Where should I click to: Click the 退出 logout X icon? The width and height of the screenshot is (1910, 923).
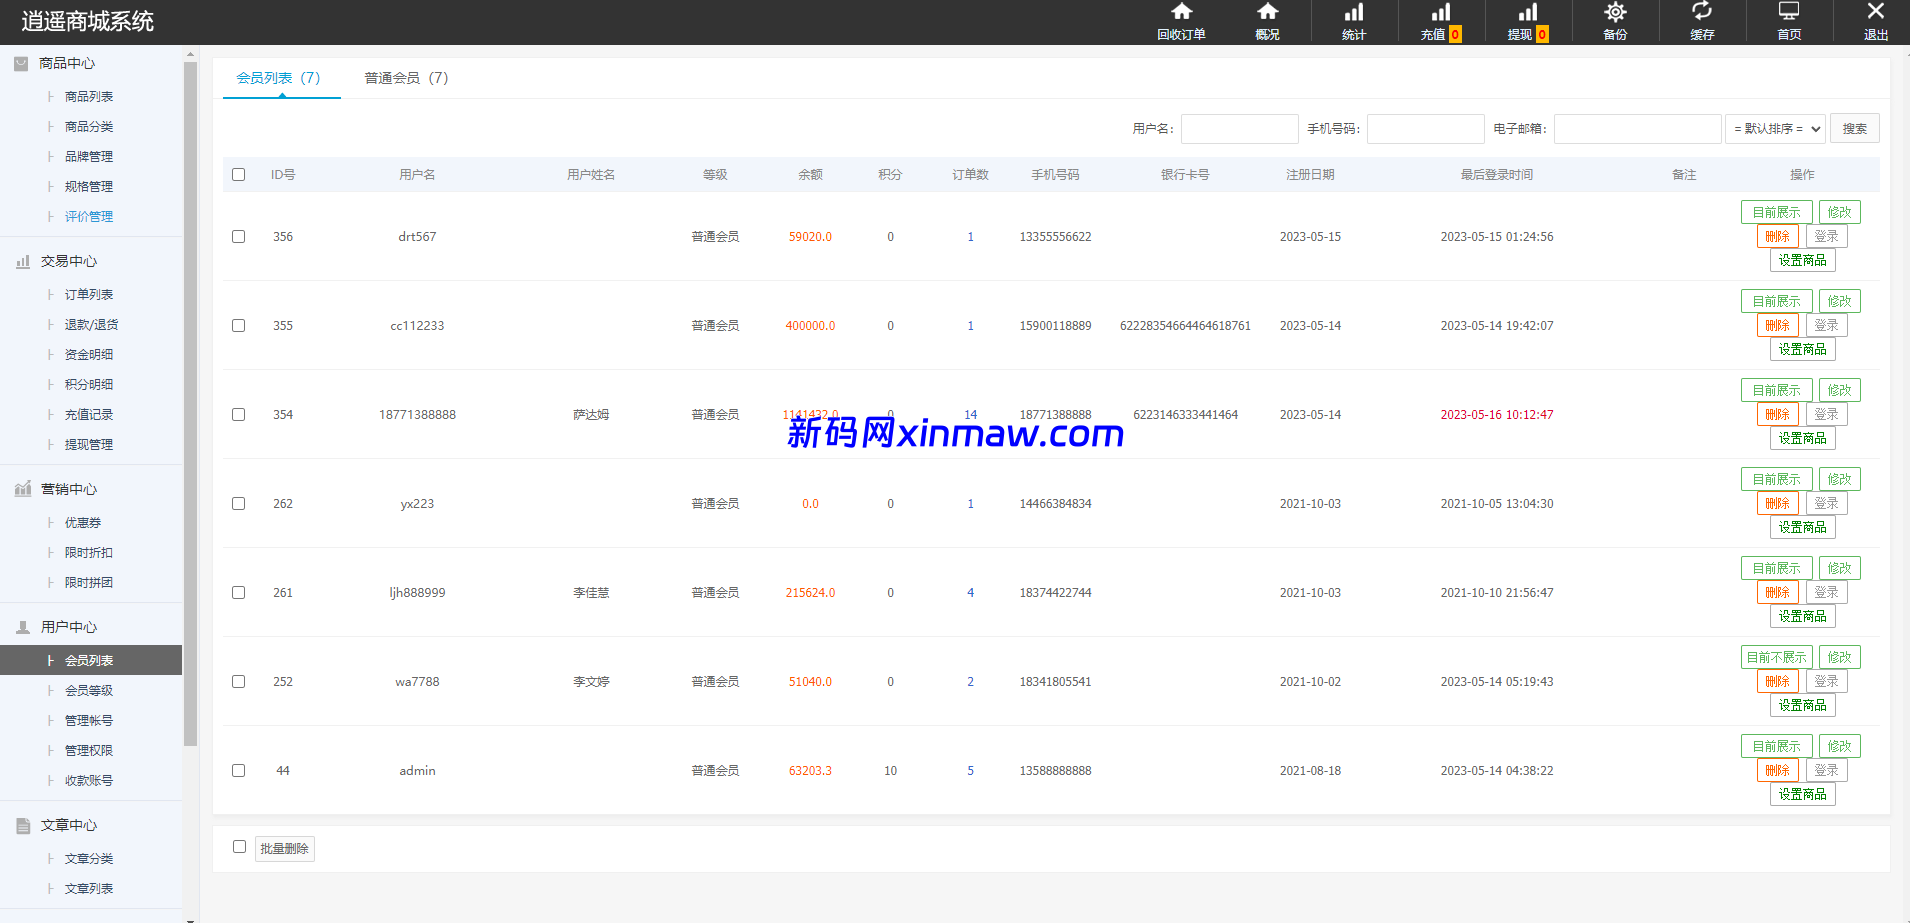(1876, 13)
